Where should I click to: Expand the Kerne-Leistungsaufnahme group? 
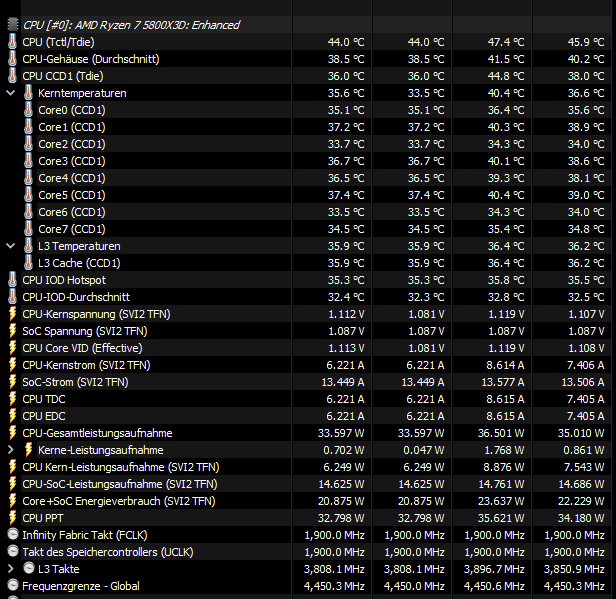pos(11,450)
